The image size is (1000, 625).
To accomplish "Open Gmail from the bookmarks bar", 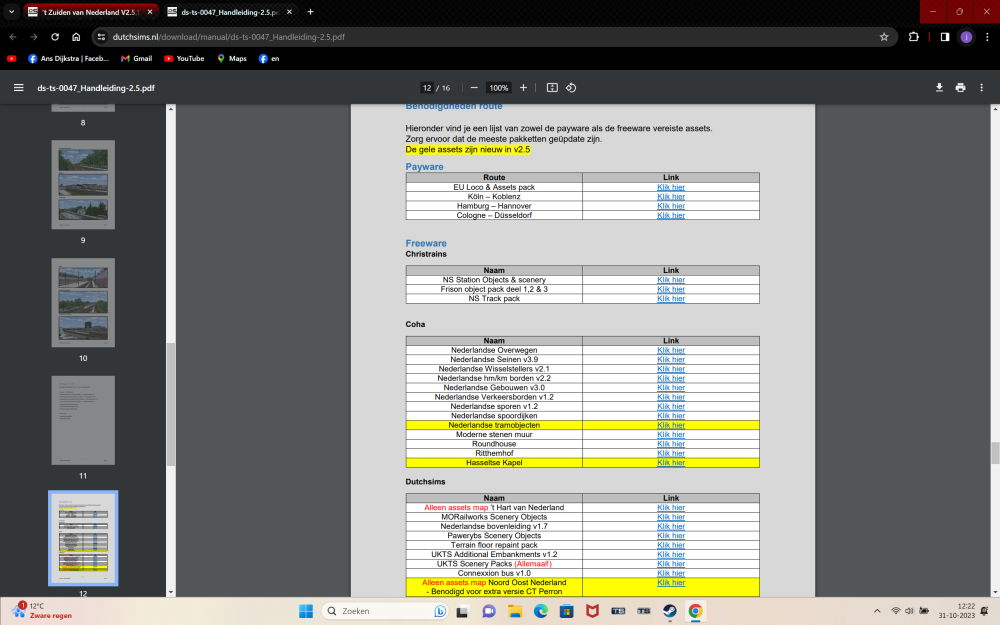I will pyautogui.click(x=134, y=57).
